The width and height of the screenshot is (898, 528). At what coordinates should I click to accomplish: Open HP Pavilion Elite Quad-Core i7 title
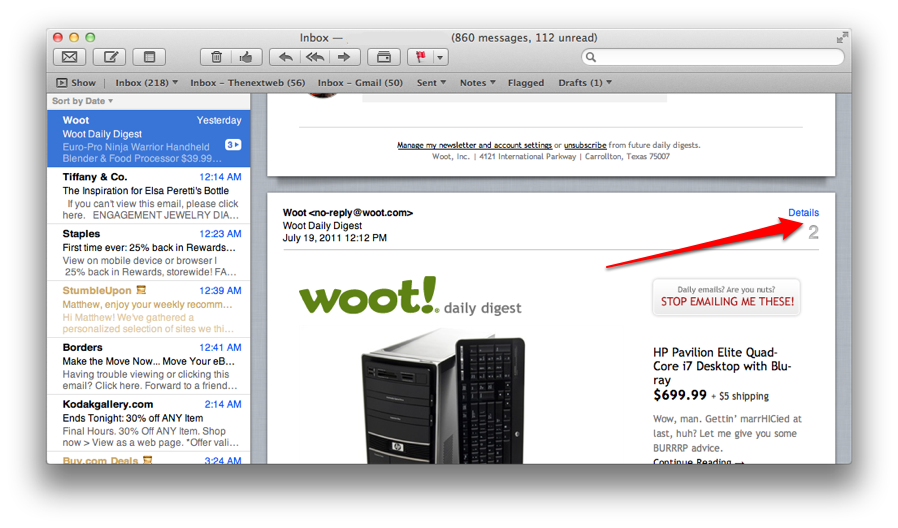722,366
